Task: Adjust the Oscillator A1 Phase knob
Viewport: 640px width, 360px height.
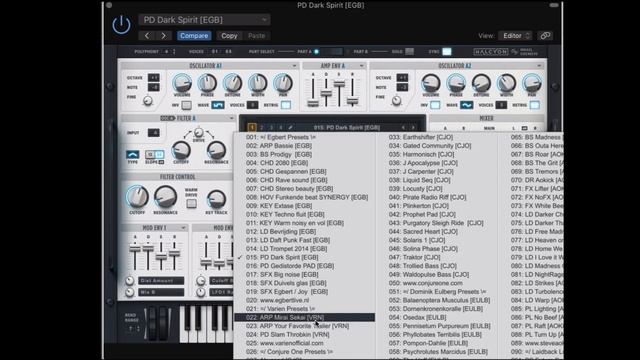Action: [x=207, y=83]
